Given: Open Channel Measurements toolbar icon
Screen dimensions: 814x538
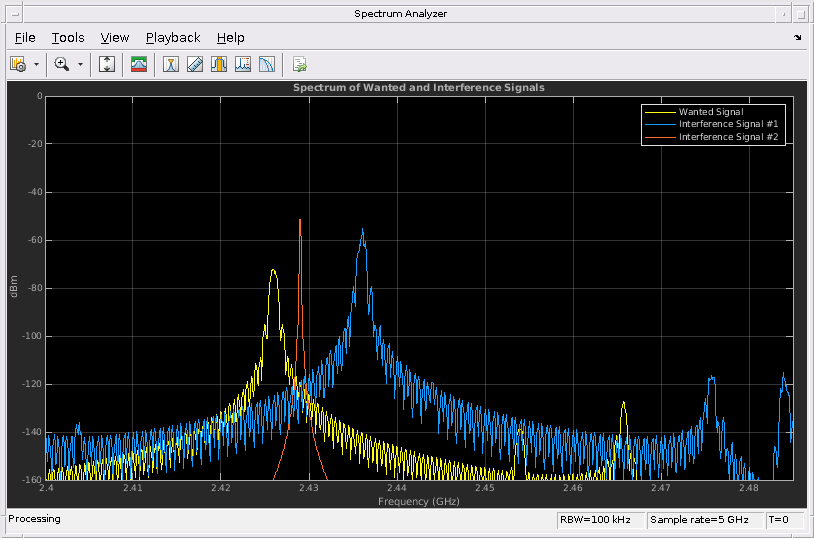Looking at the screenshot, I should coord(219,64).
